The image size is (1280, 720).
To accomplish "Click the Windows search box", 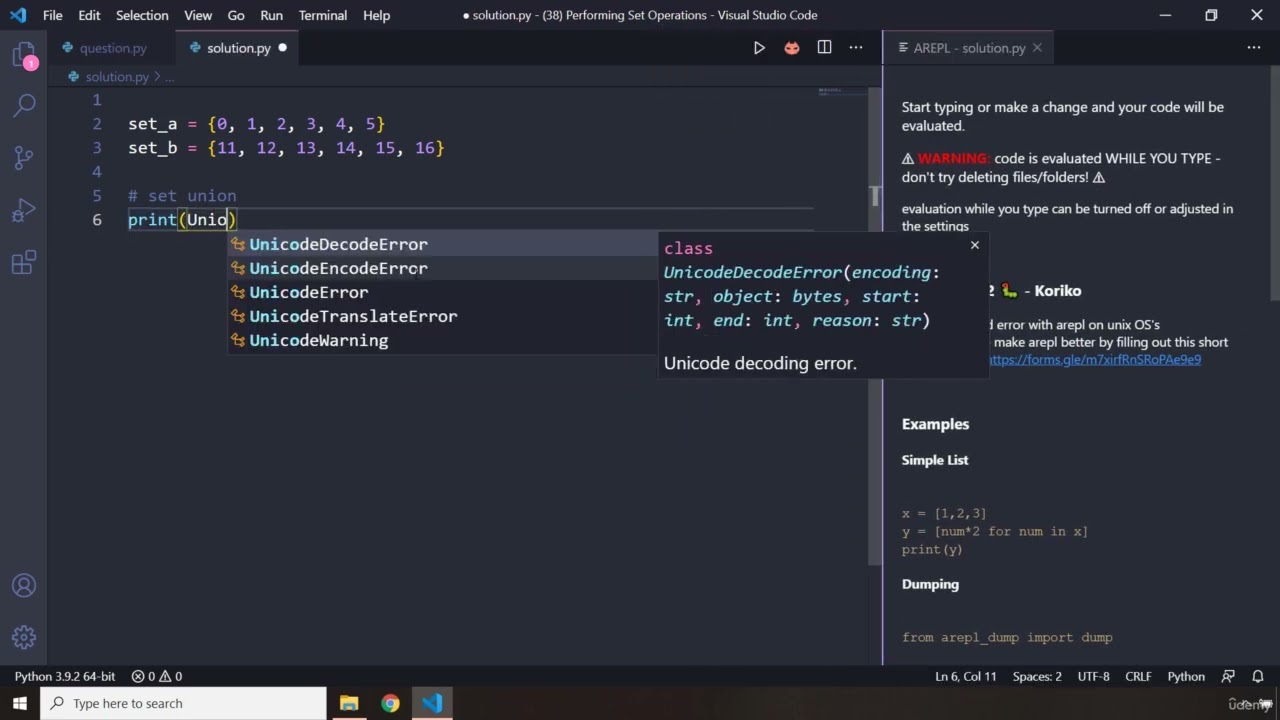I will 183,703.
